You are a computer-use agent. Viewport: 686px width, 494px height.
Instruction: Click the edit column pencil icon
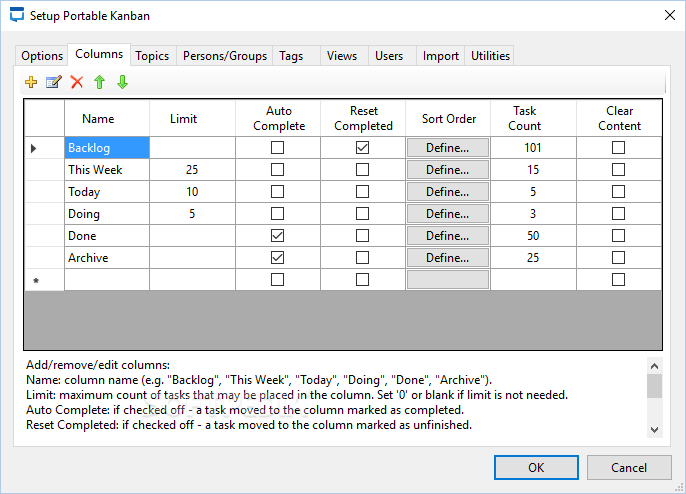click(x=54, y=82)
